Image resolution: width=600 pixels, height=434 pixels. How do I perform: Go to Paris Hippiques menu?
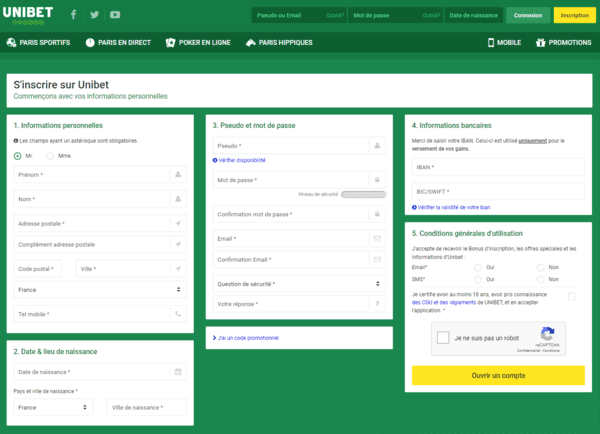pos(279,42)
